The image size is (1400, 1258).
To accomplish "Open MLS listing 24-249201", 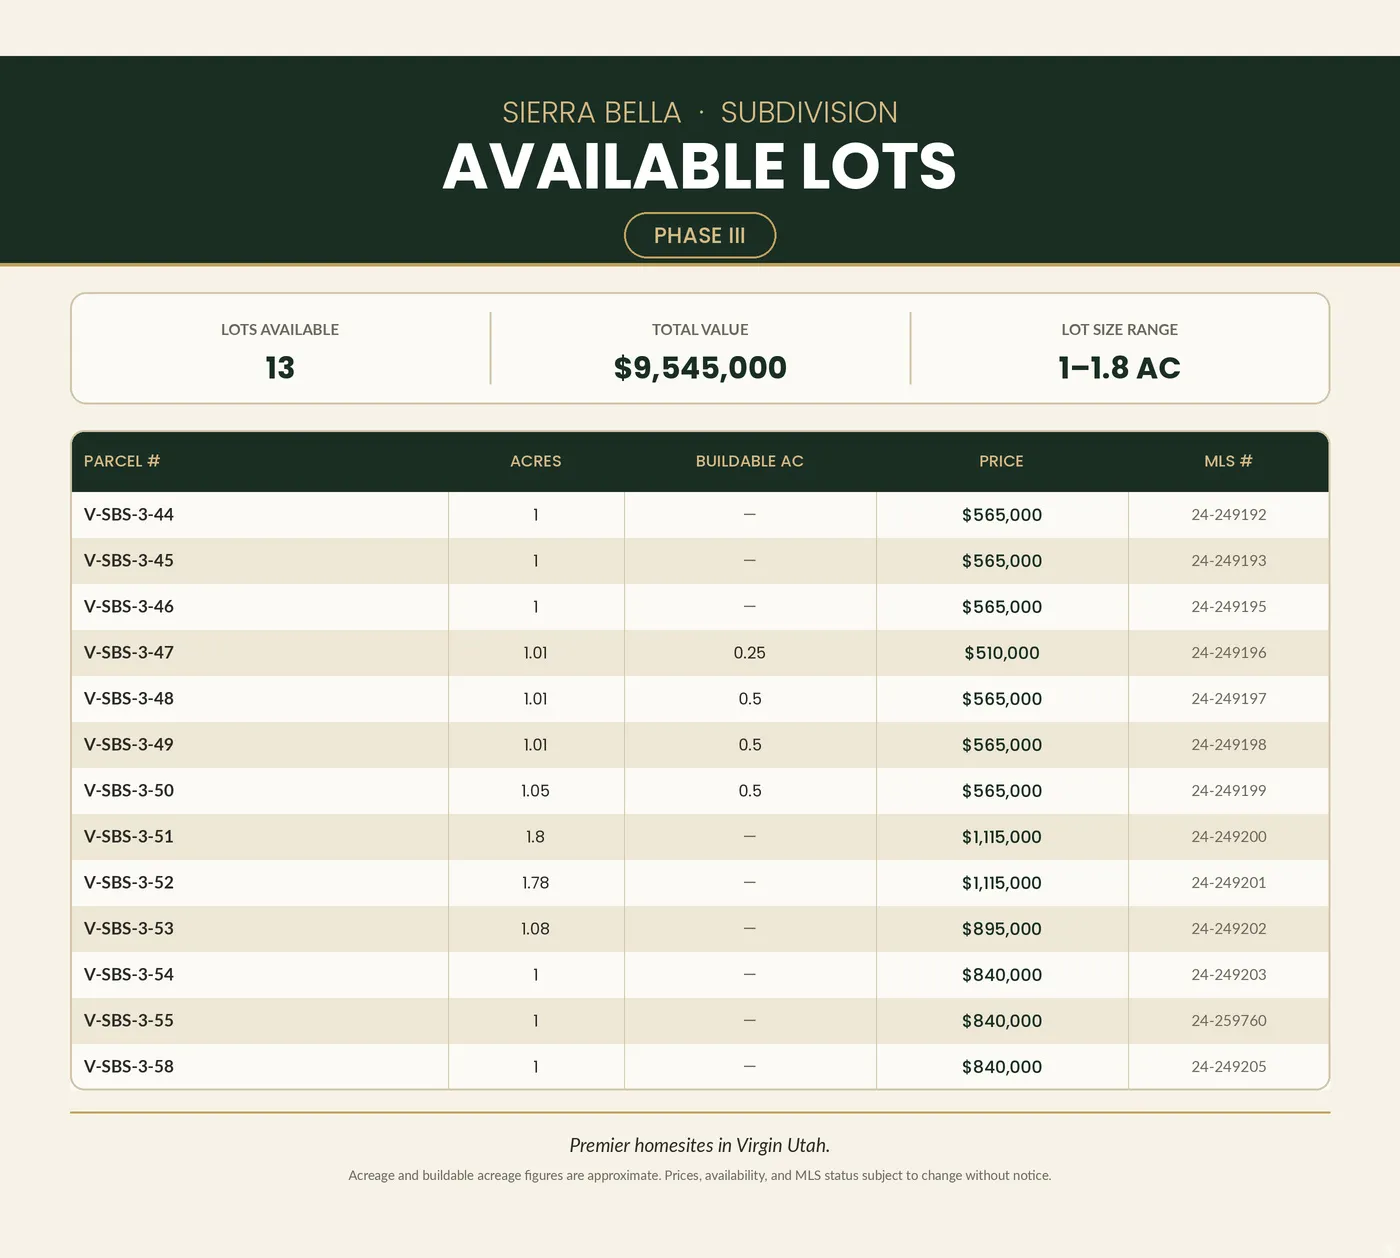I will [1228, 883].
